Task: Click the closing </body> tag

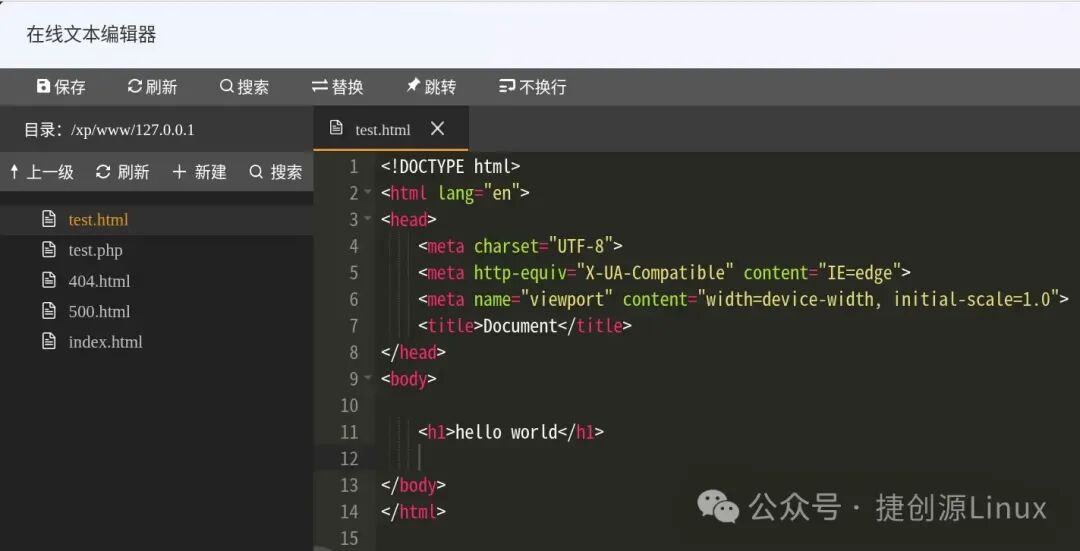Action: 413,485
